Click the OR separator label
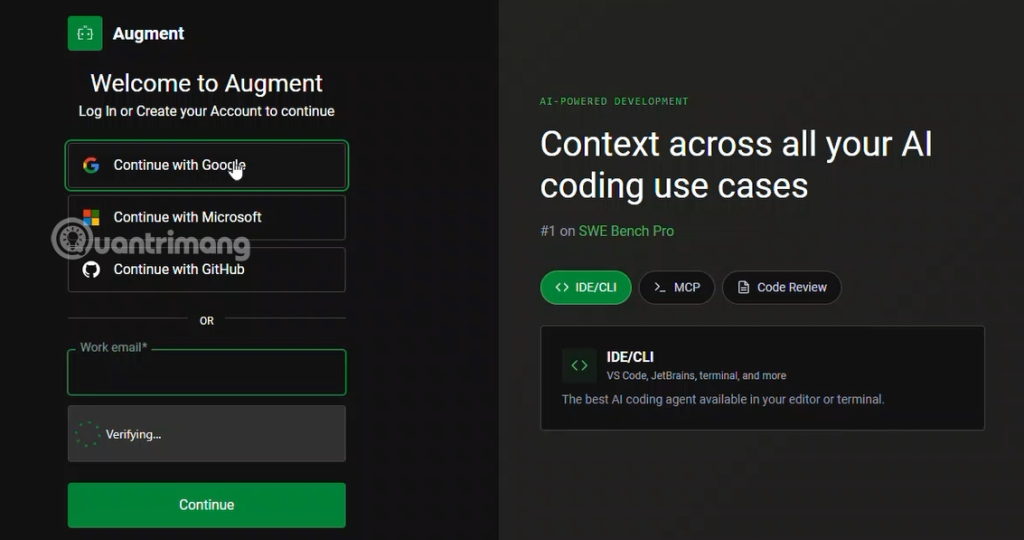Image resolution: width=1024 pixels, height=540 pixels. [x=206, y=321]
